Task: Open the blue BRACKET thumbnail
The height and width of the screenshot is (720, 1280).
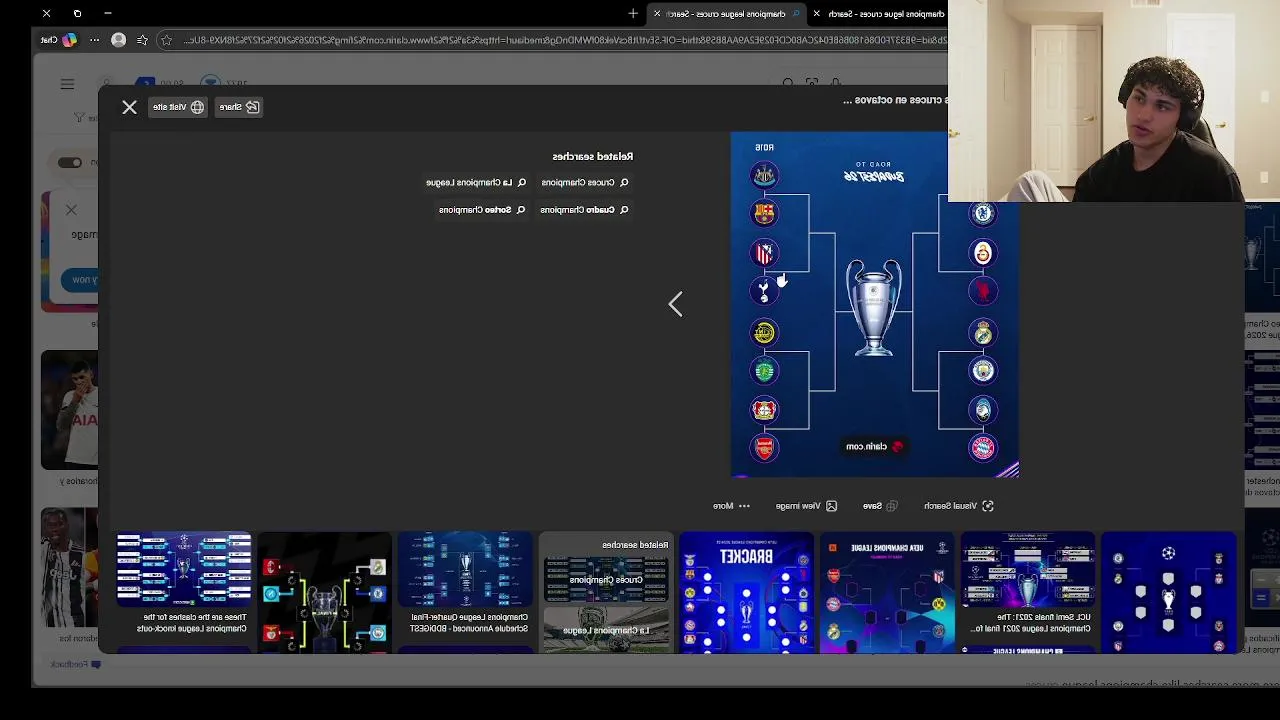Action: click(746, 593)
